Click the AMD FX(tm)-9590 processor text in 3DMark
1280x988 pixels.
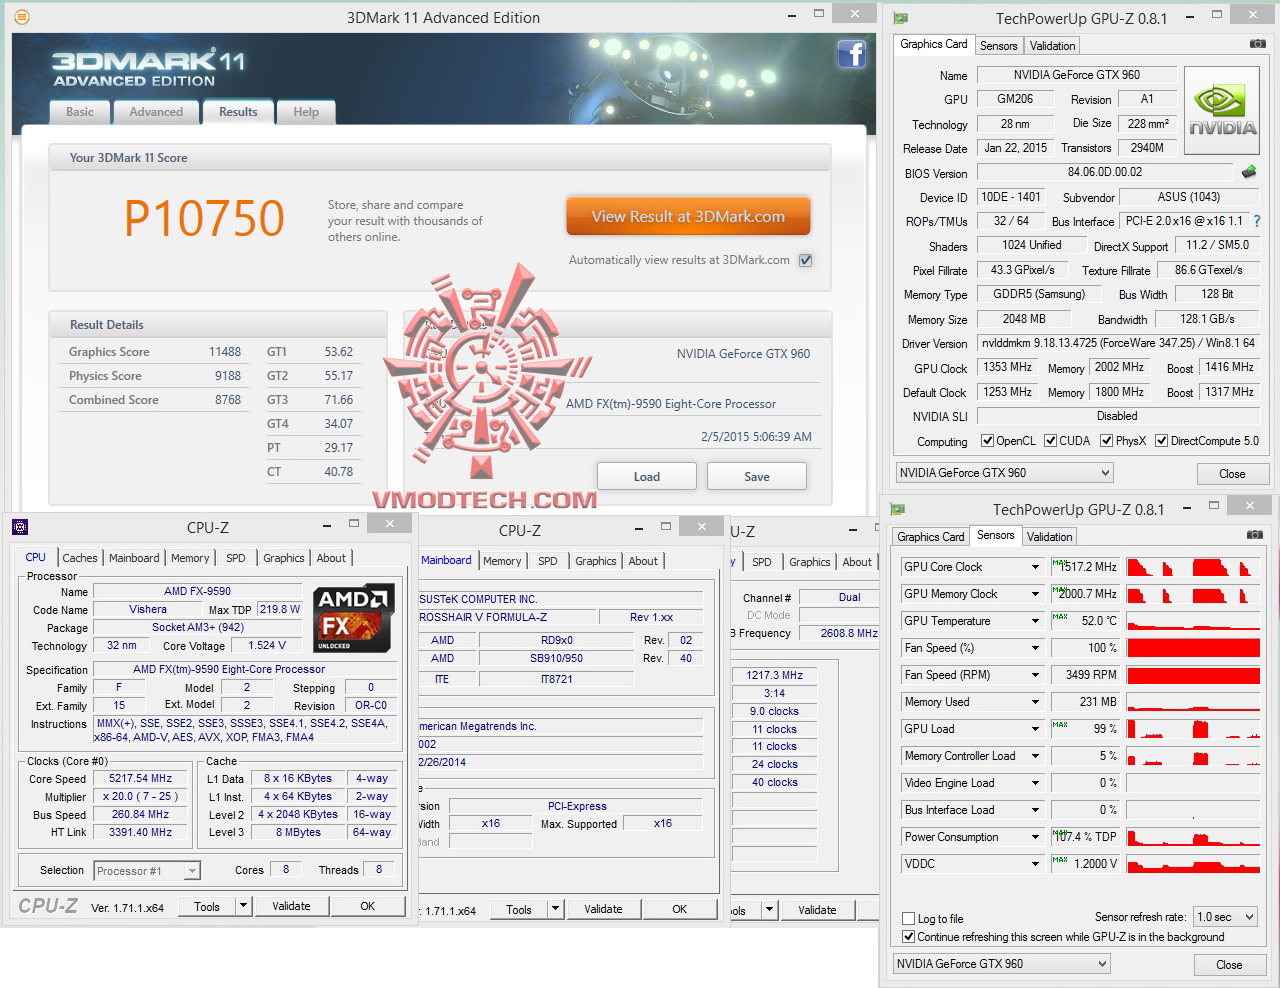point(671,404)
